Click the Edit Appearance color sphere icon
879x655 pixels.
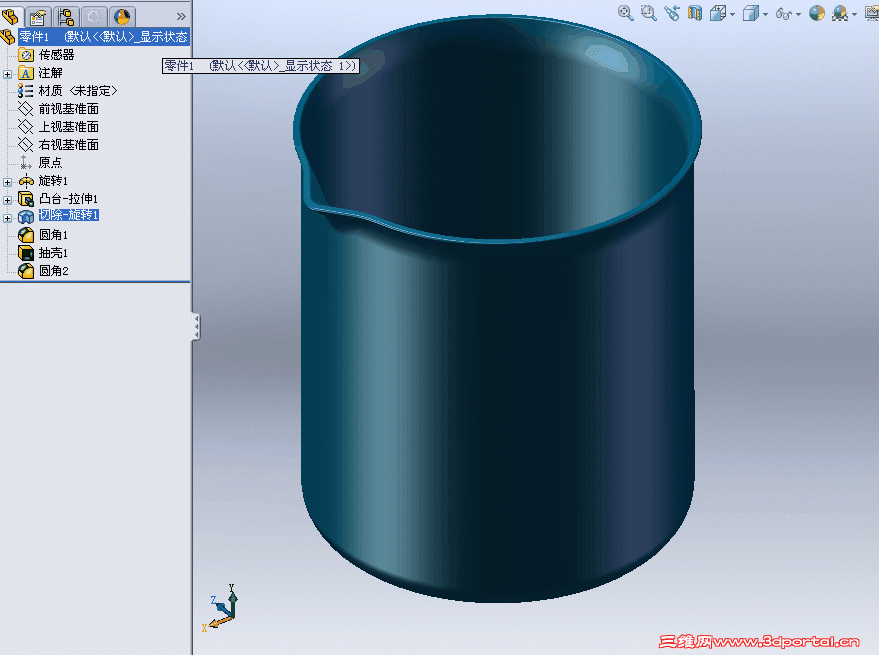[x=817, y=13]
